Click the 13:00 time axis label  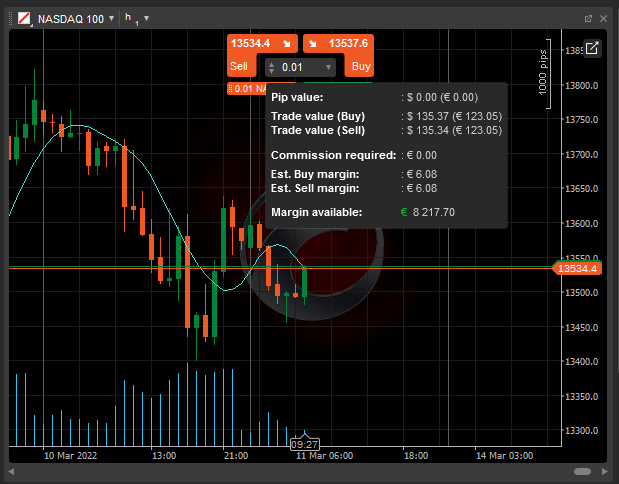164,456
